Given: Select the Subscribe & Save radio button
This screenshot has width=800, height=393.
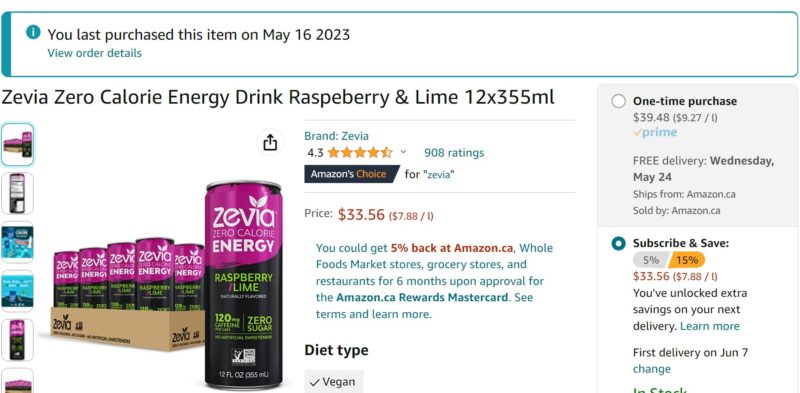Looking at the screenshot, I should point(618,243).
